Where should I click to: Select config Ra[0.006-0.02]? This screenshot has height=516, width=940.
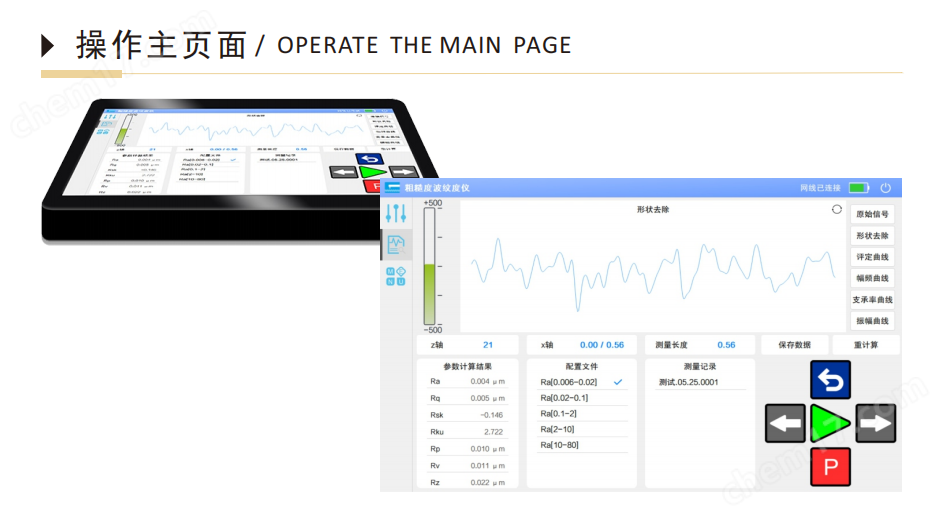coord(582,382)
